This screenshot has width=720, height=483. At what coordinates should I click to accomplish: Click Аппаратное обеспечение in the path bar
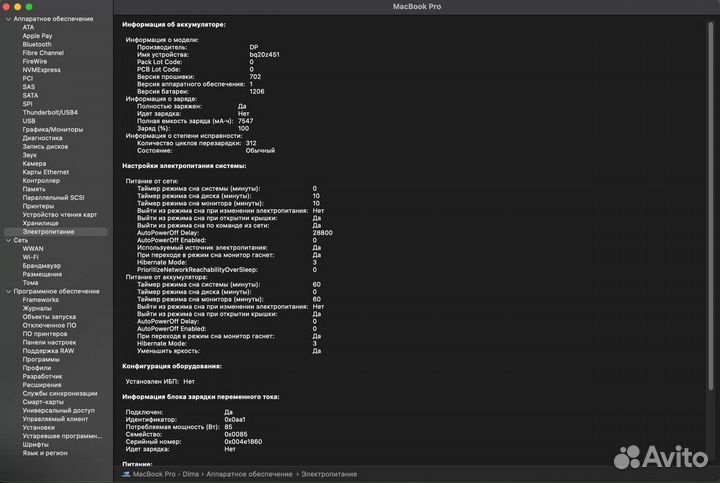[x=249, y=474]
